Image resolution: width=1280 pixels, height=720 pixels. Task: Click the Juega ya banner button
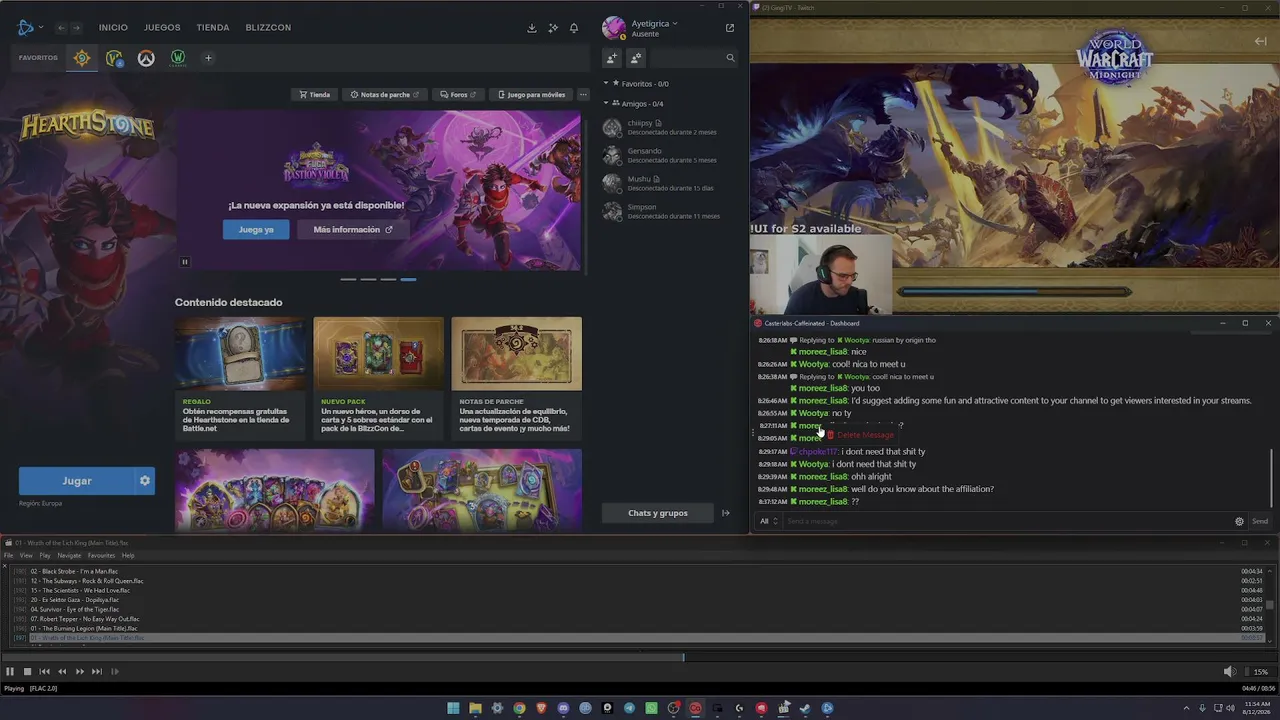(x=256, y=230)
